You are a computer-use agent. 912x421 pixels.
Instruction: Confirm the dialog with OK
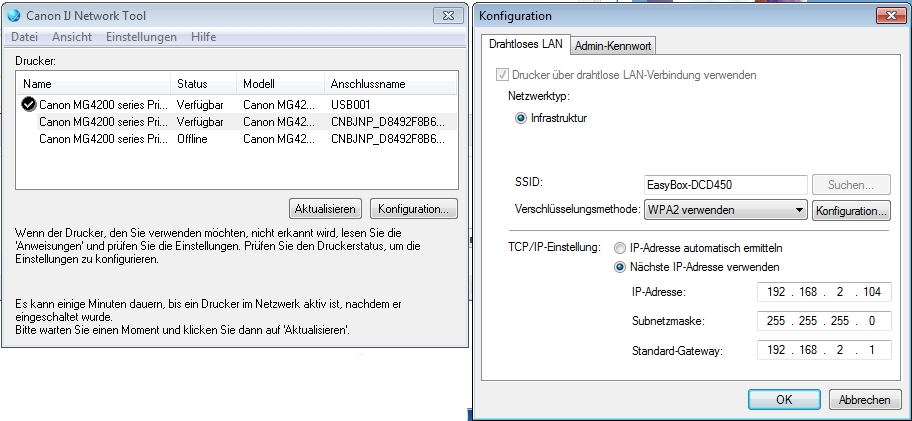[784, 399]
